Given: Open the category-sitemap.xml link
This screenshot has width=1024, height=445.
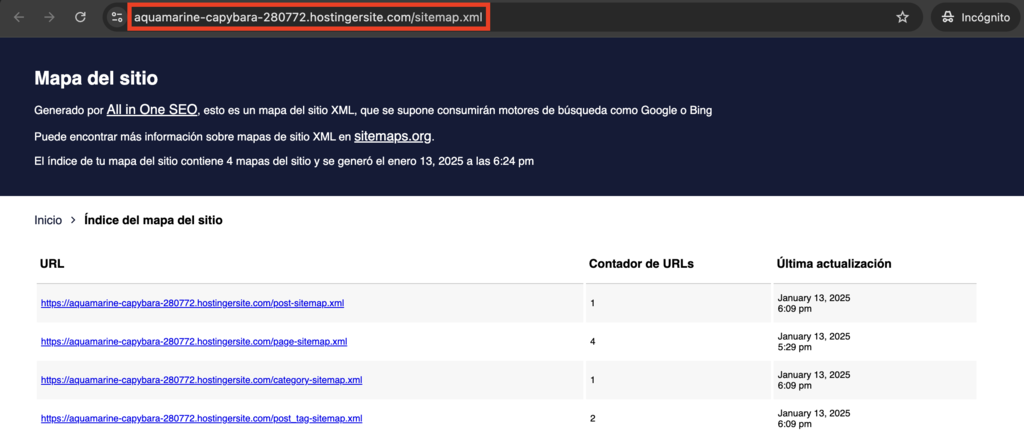Looking at the screenshot, I should pos(201,380).
